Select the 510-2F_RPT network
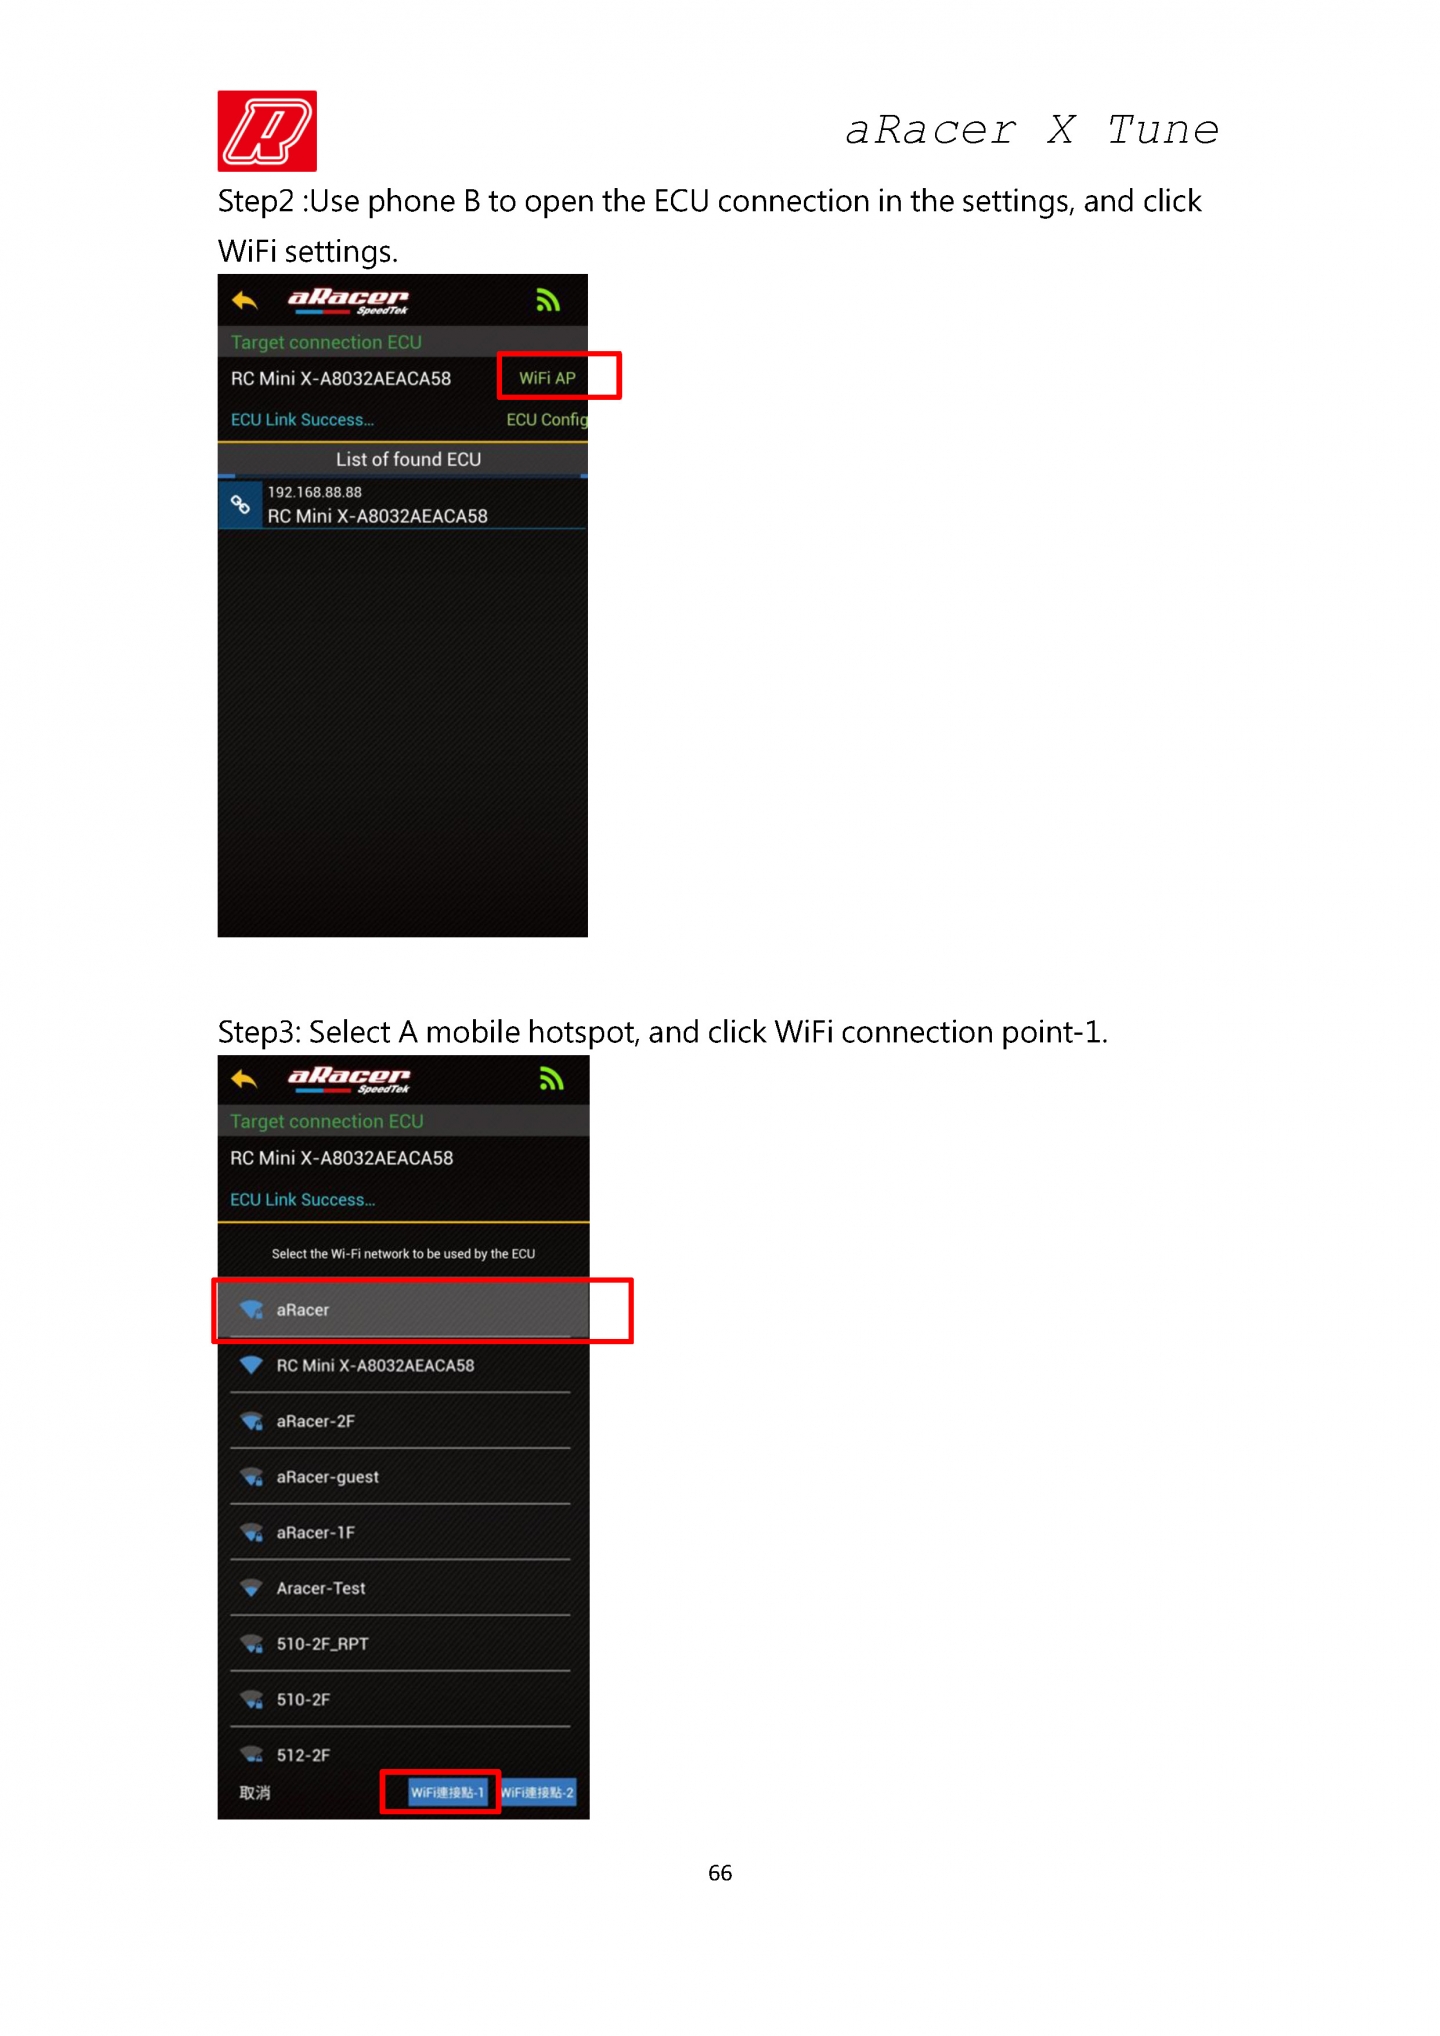The image size is (1440, 2036). (401, 1644)
